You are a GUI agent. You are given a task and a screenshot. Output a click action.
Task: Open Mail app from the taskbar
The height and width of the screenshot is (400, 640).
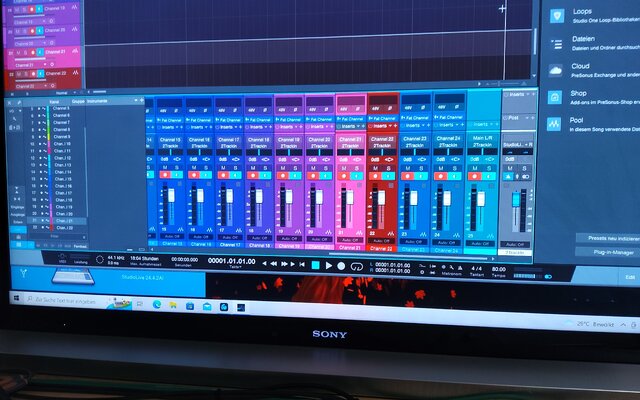coord(207,307)
